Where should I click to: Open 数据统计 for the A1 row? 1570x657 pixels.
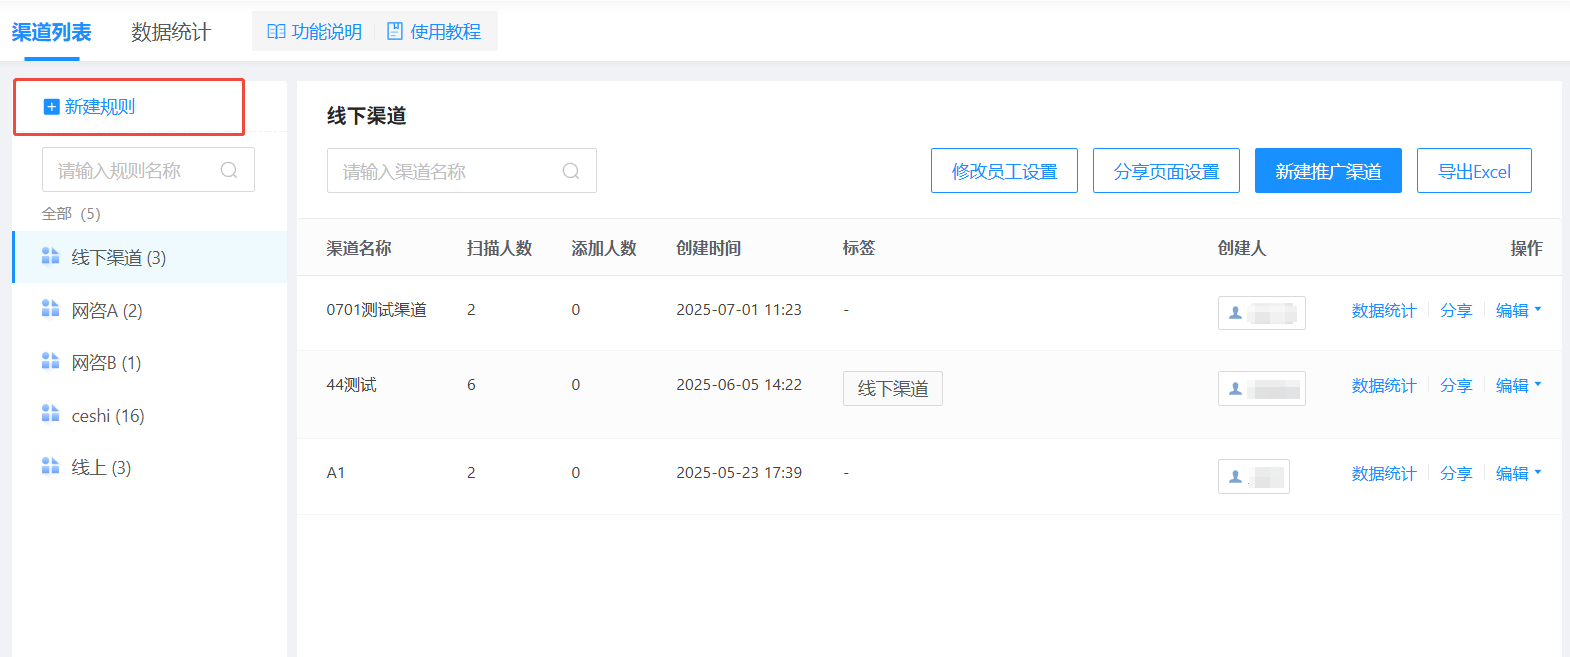[x=1384, y=474]
